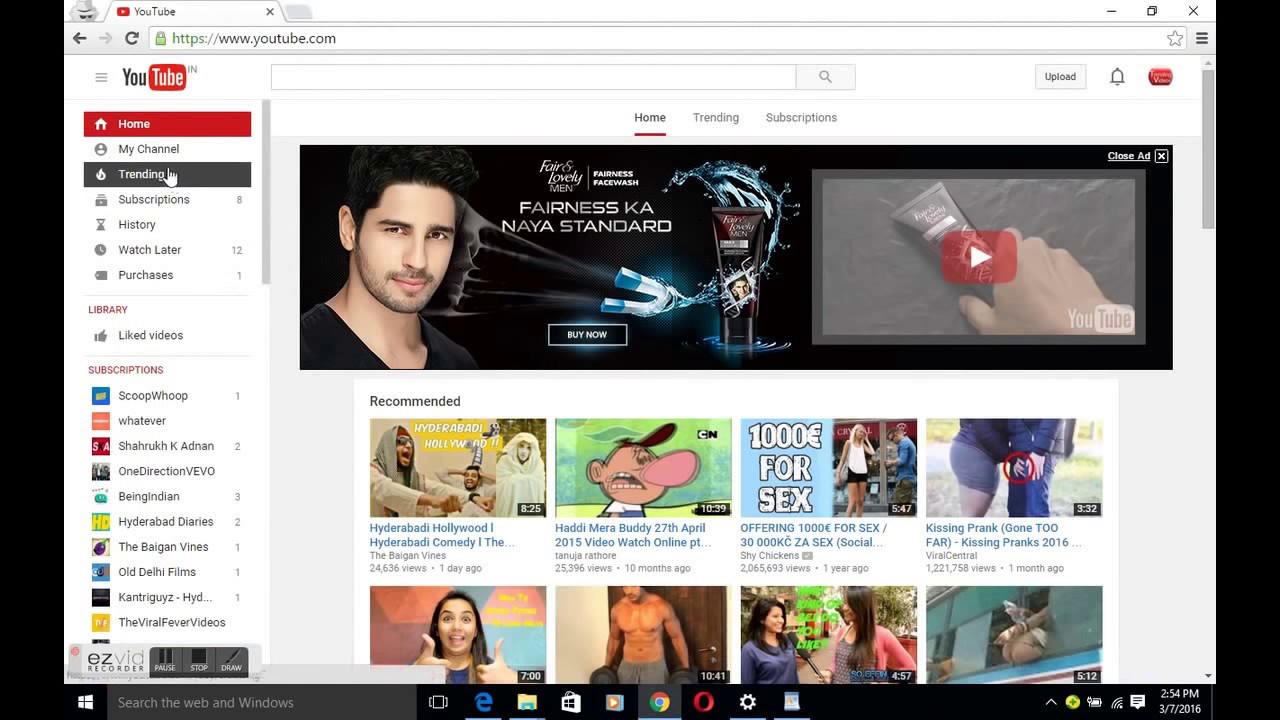Click the Close Ad link

tap(1128, 156)
